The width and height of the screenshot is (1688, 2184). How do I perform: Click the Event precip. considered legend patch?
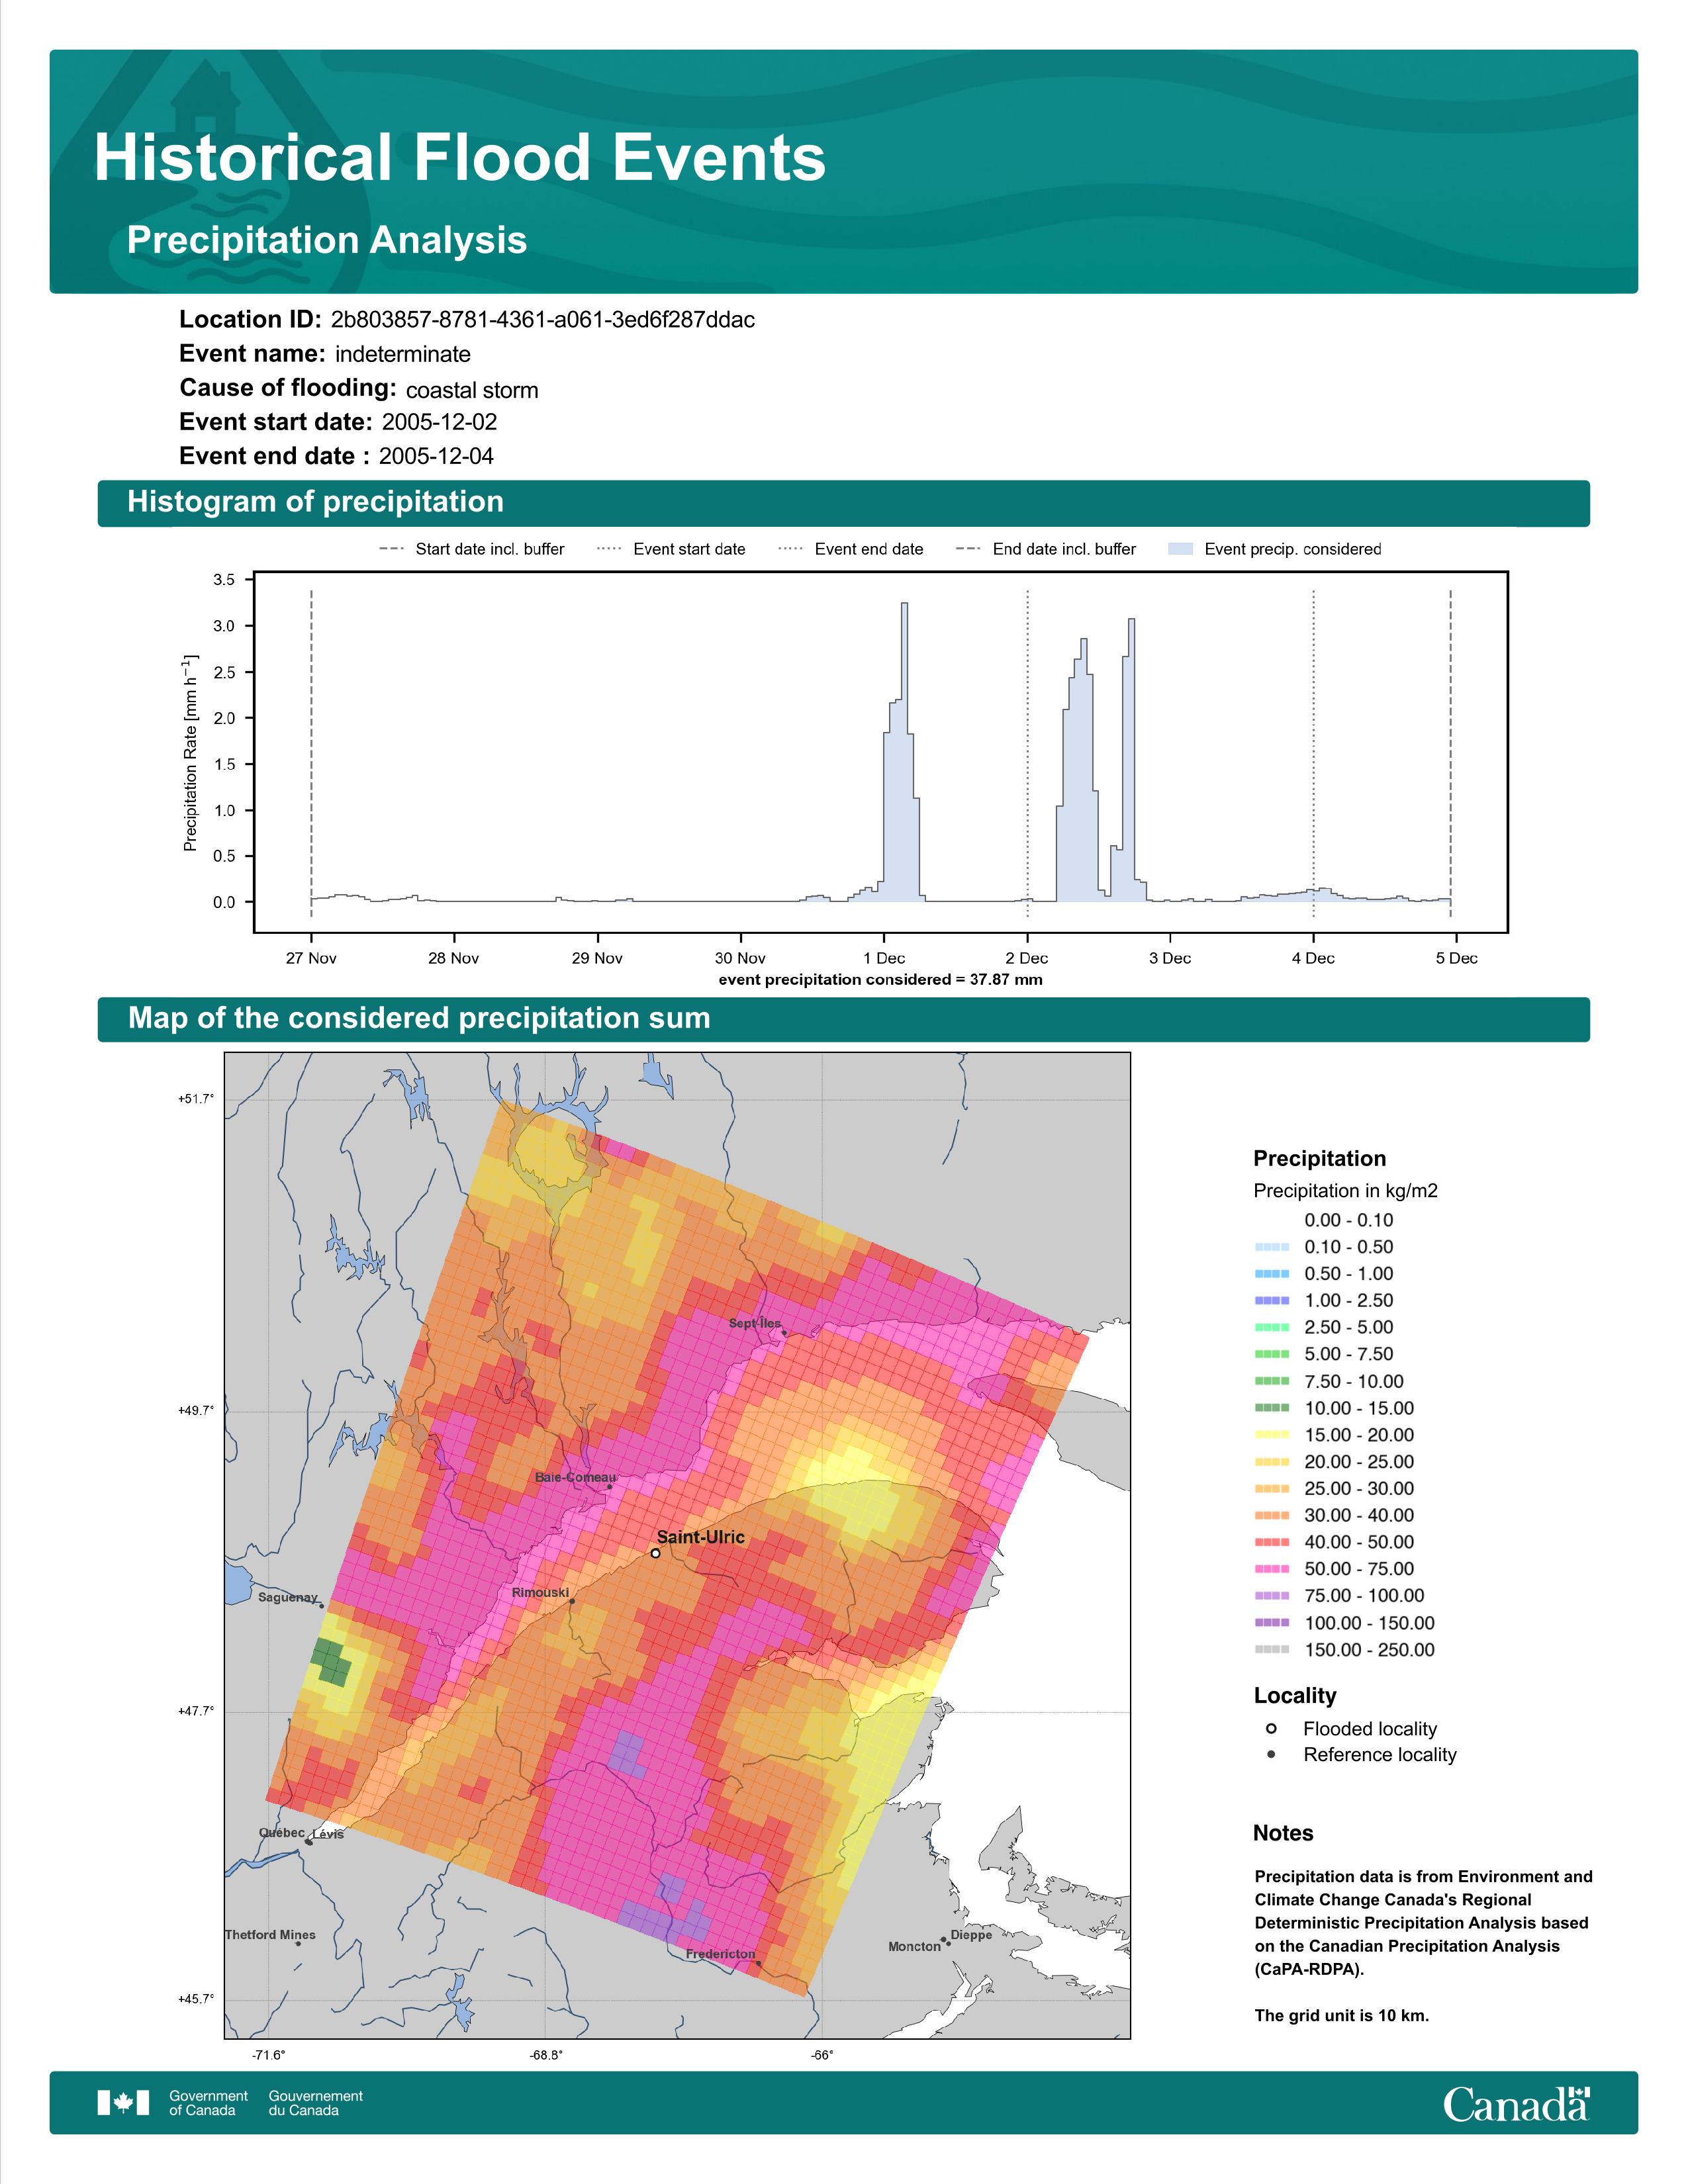[1181, 549]
